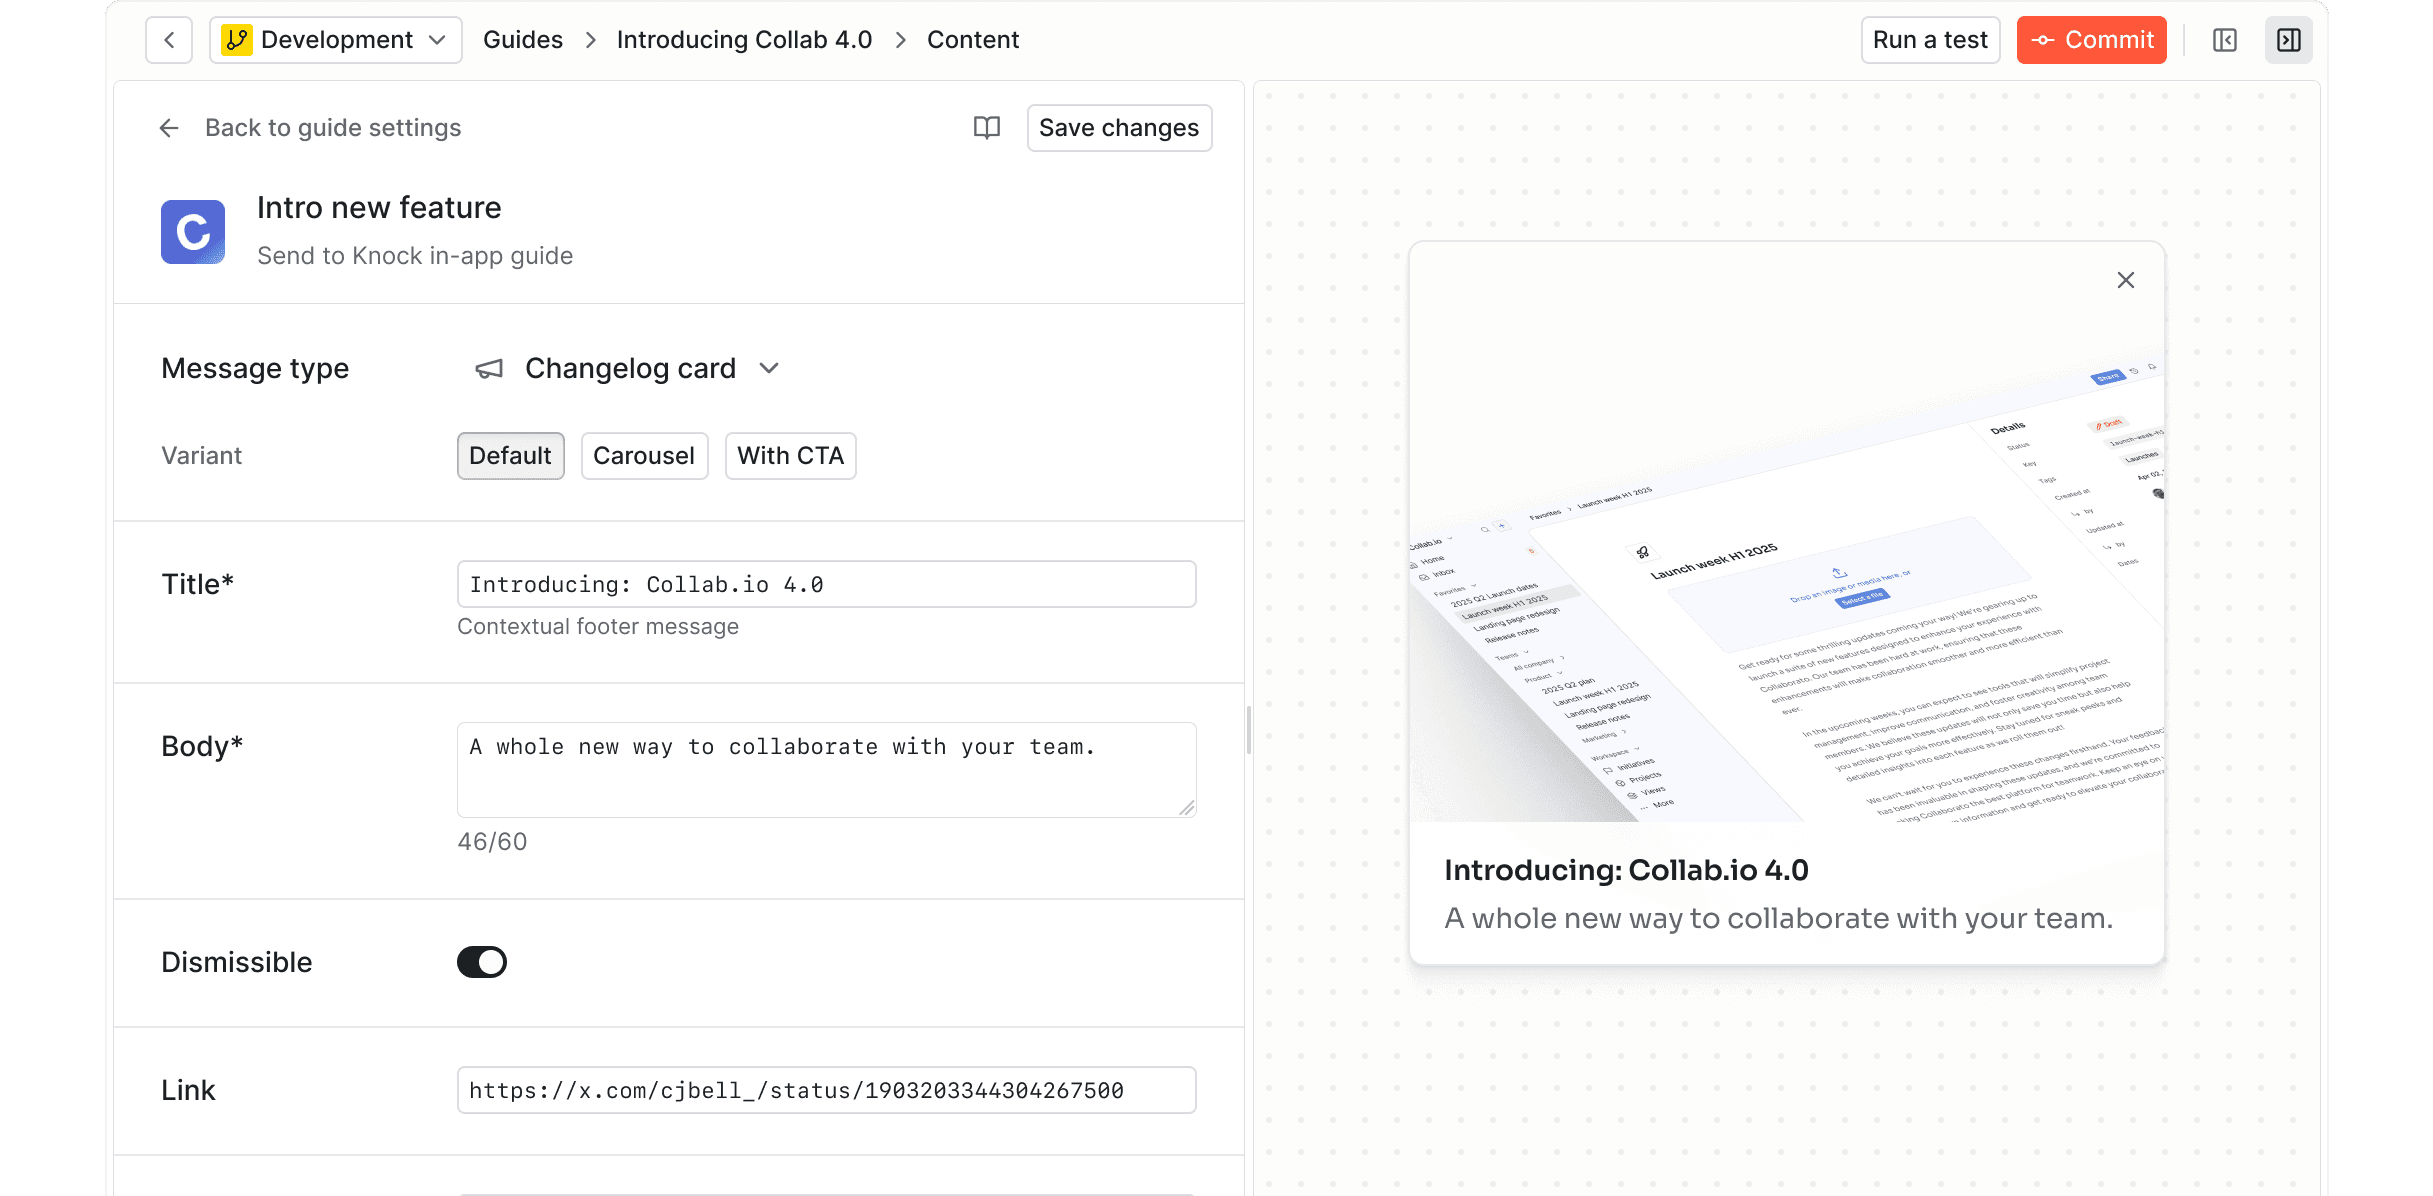Select the With CTA variant
Image resolution: width=2433 pixels, height=1196 pixels.
click(x=790, y=456)
